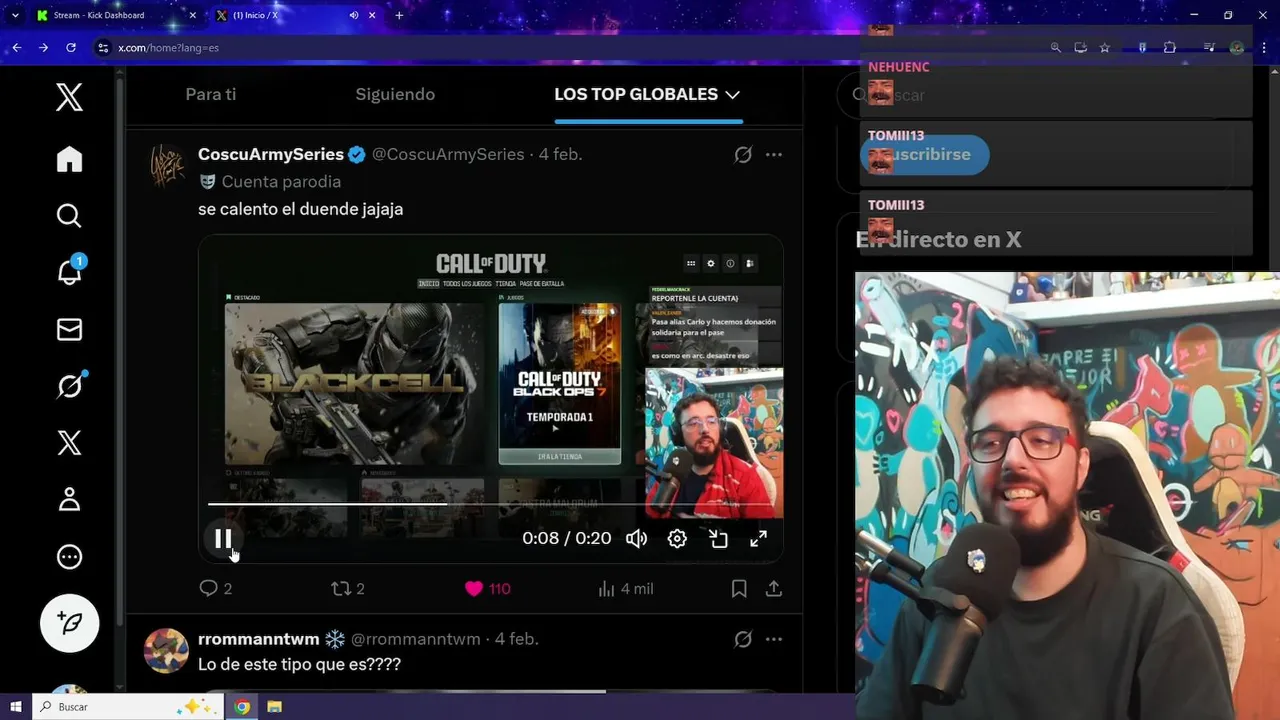
Task: Open Chrome zoom magnifier in address bar
Action: (1055, 47)
